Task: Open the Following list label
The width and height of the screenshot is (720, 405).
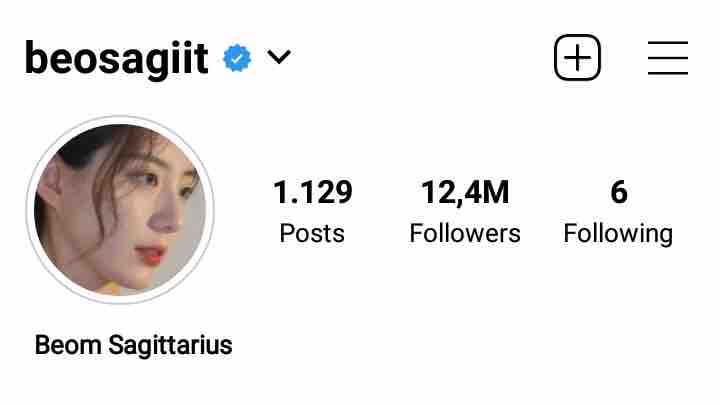Action: coord(618,234)
